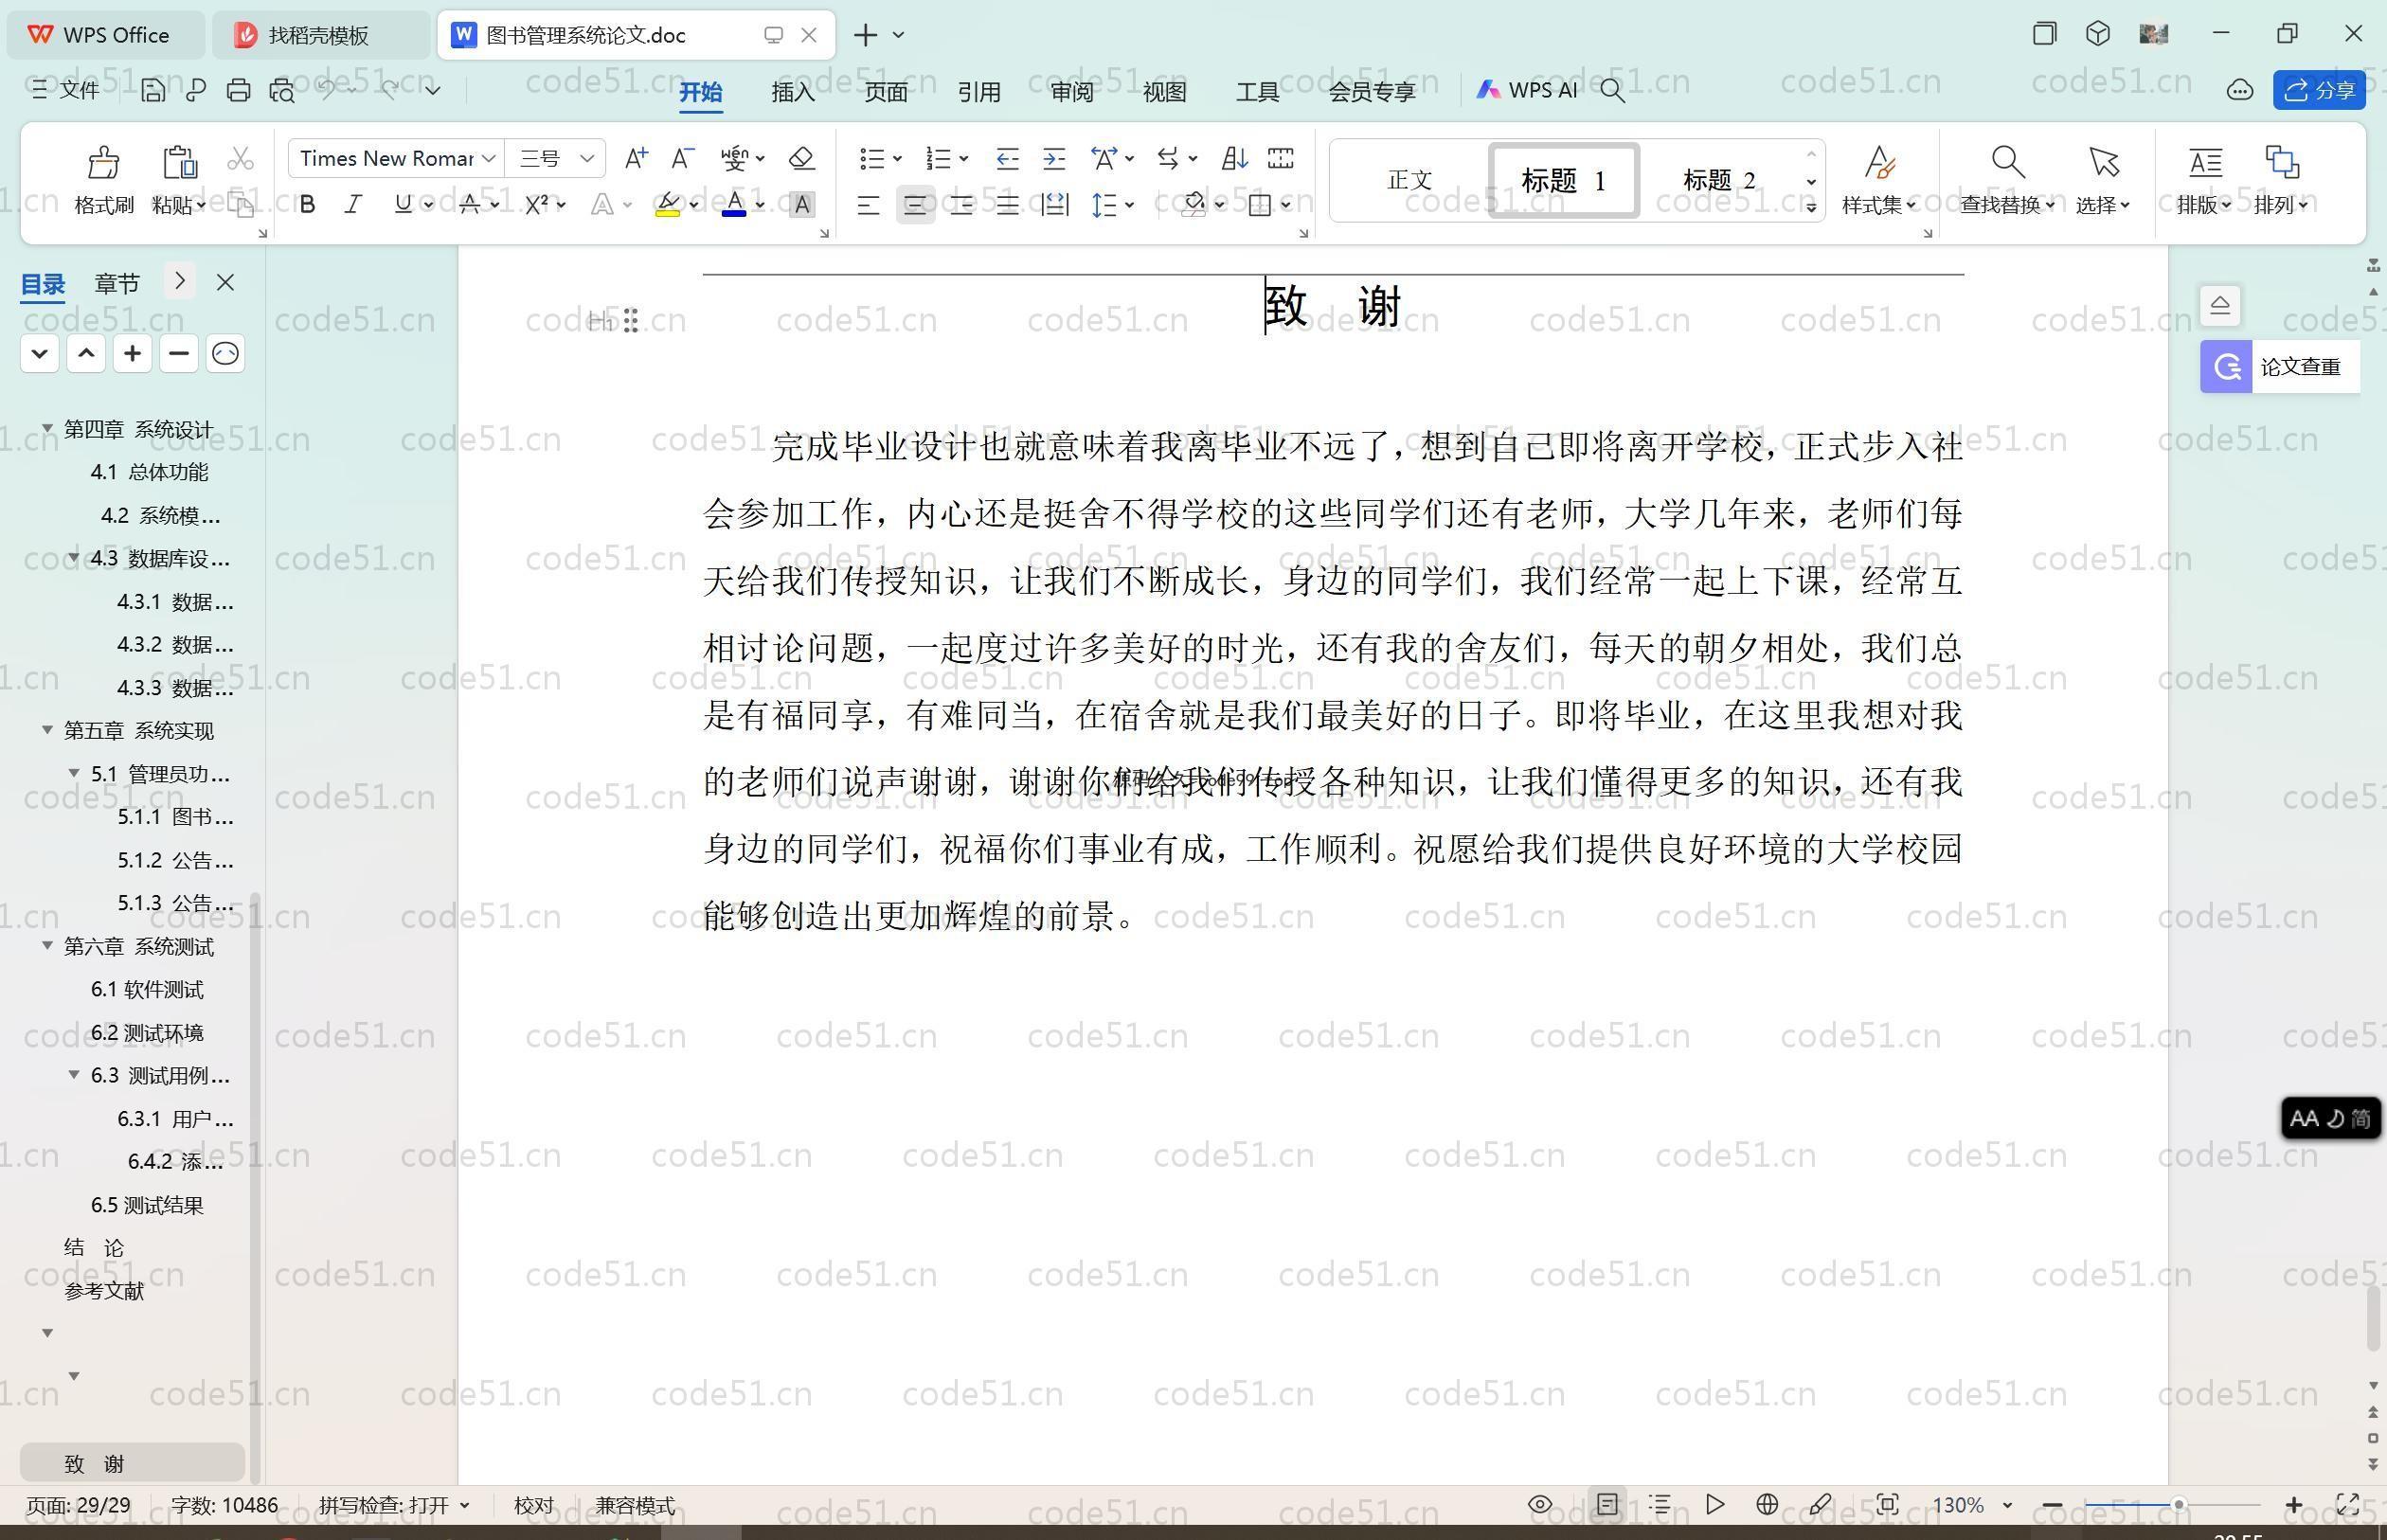Toggle justify alignment
Screen dimensions: 2387x1540
[1008, 206]
